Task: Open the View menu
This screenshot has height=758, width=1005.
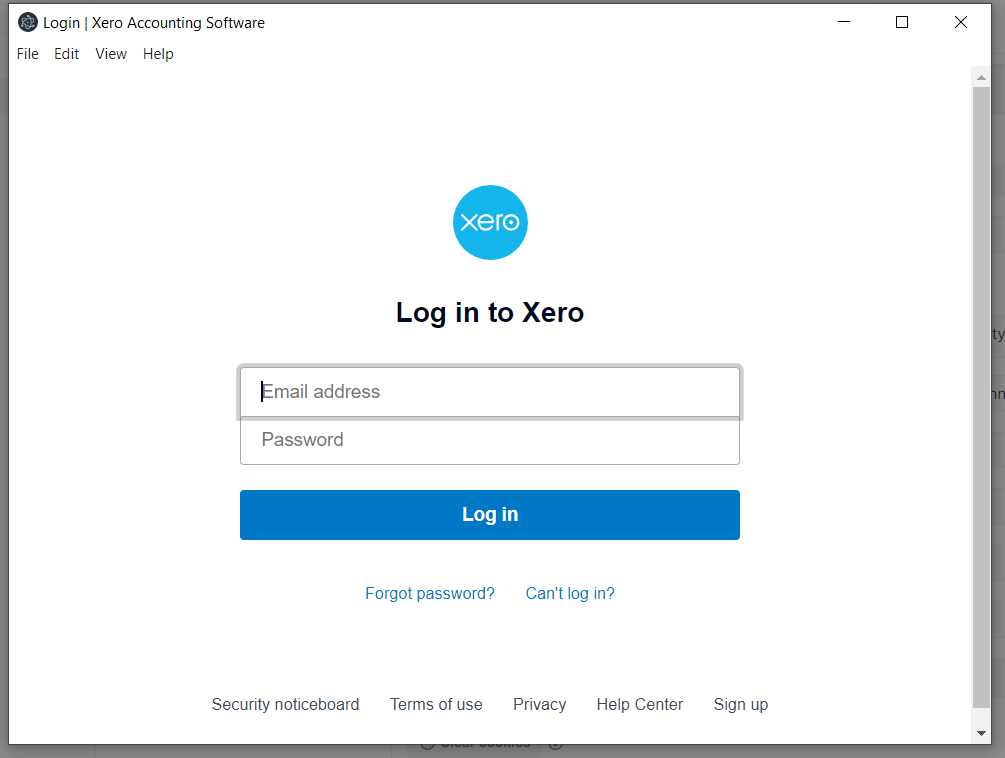Action: (x=111, y=54)
